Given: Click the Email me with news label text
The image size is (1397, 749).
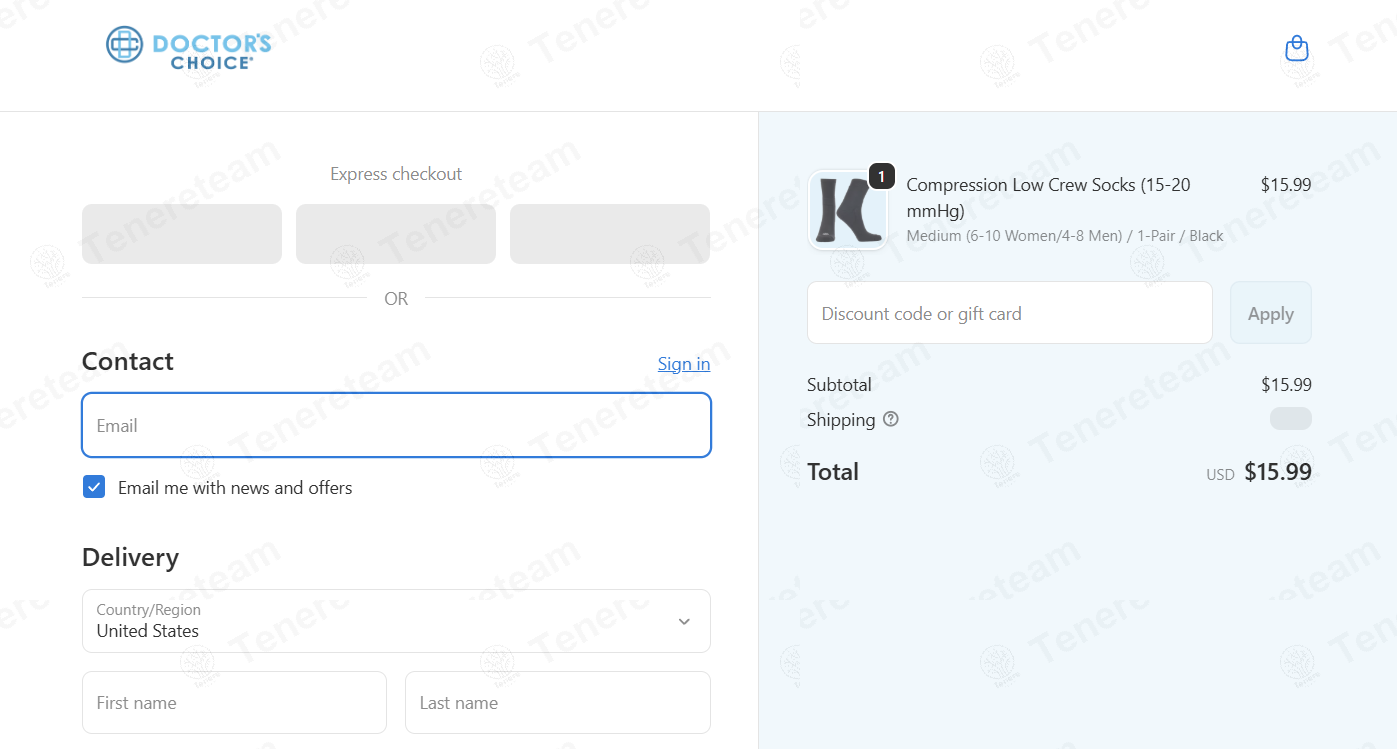Looking at the screenshot, I should coord(235,488).
